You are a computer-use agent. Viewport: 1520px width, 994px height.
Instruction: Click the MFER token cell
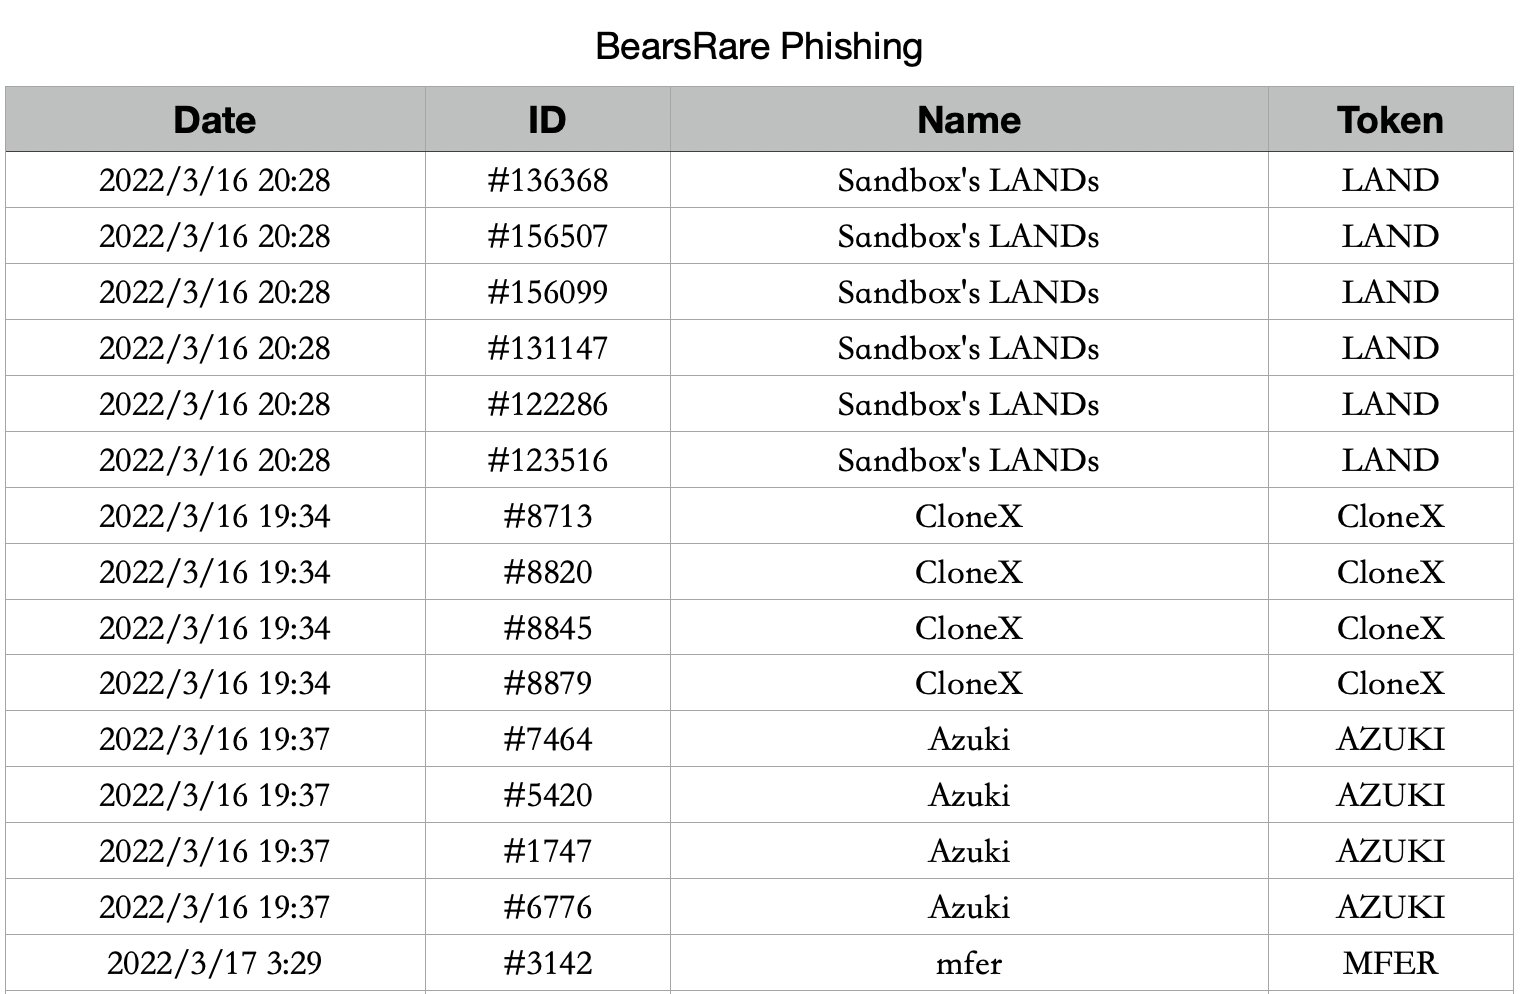pyautogui.click(x=1390, y=963)
